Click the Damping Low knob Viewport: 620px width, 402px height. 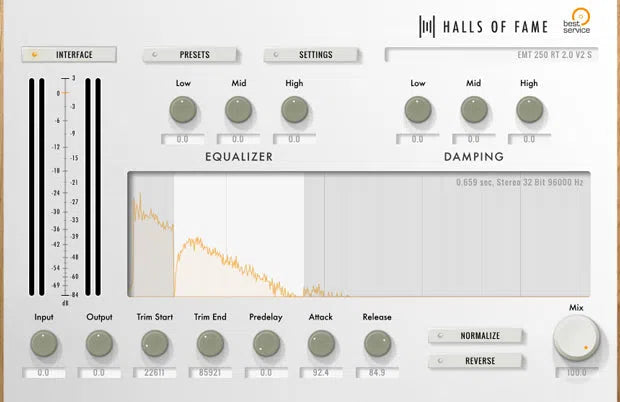[417, 110]
